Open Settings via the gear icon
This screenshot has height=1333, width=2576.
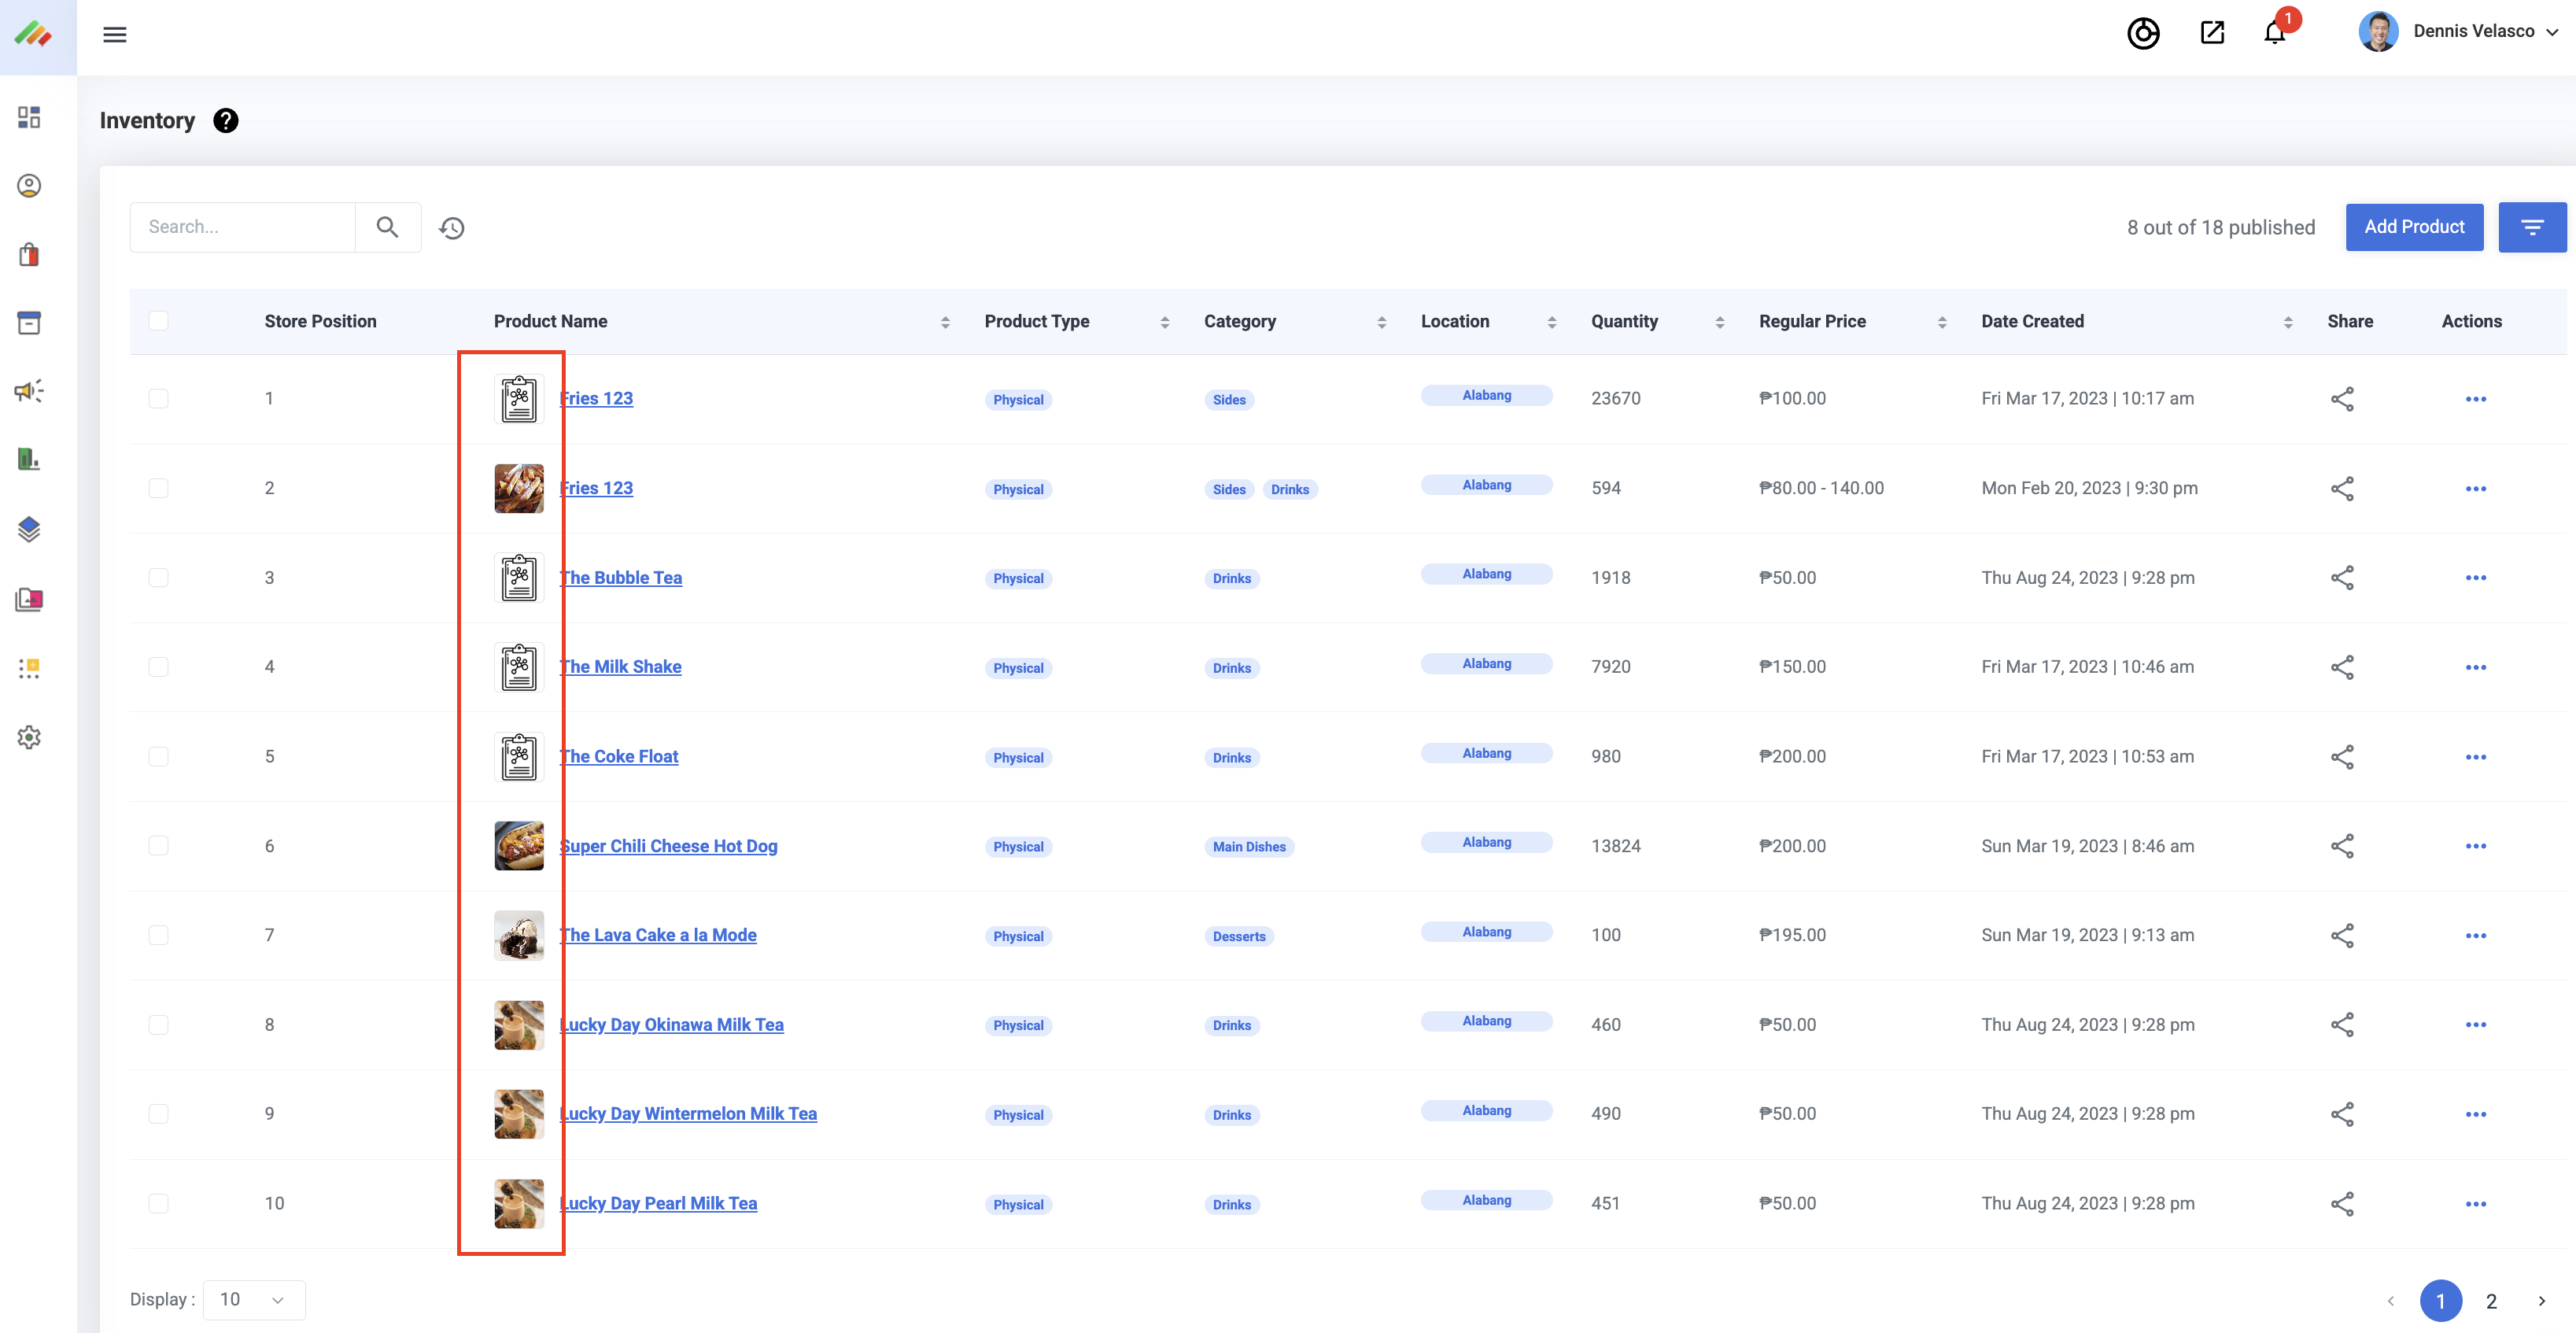[28, 737]
